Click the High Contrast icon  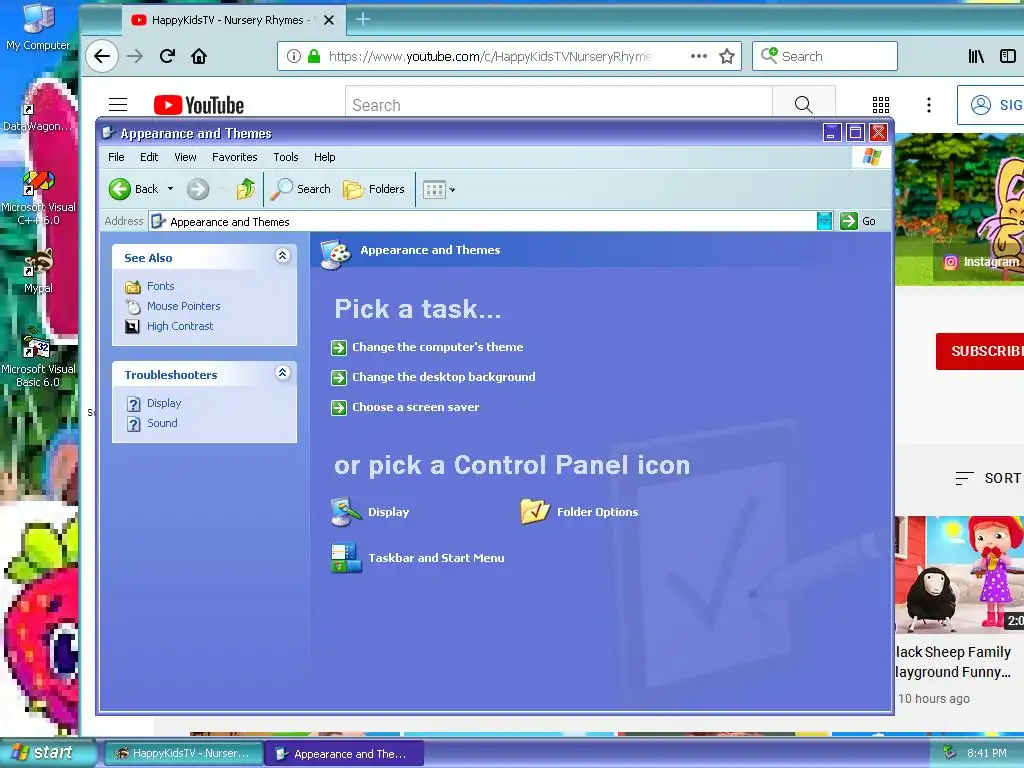133,327
